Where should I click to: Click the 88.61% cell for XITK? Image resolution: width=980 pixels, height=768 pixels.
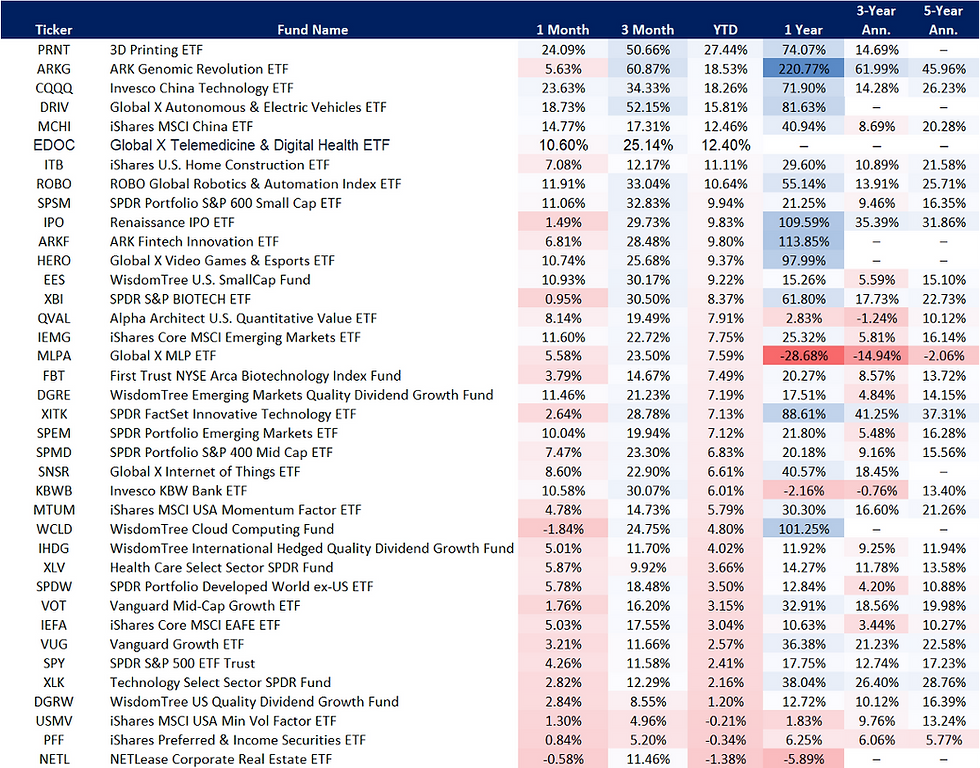803,414
